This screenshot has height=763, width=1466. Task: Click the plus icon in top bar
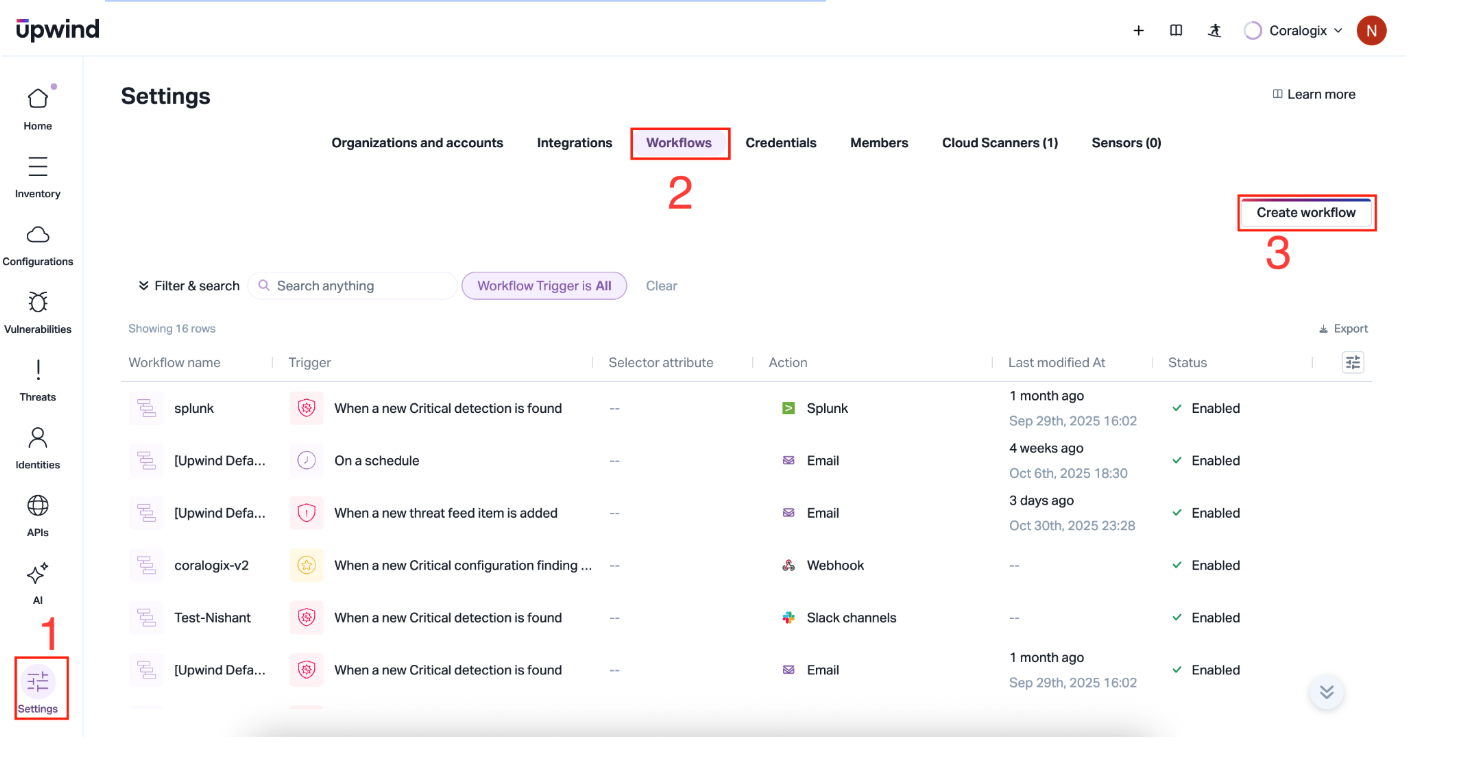click(1138, 31)
